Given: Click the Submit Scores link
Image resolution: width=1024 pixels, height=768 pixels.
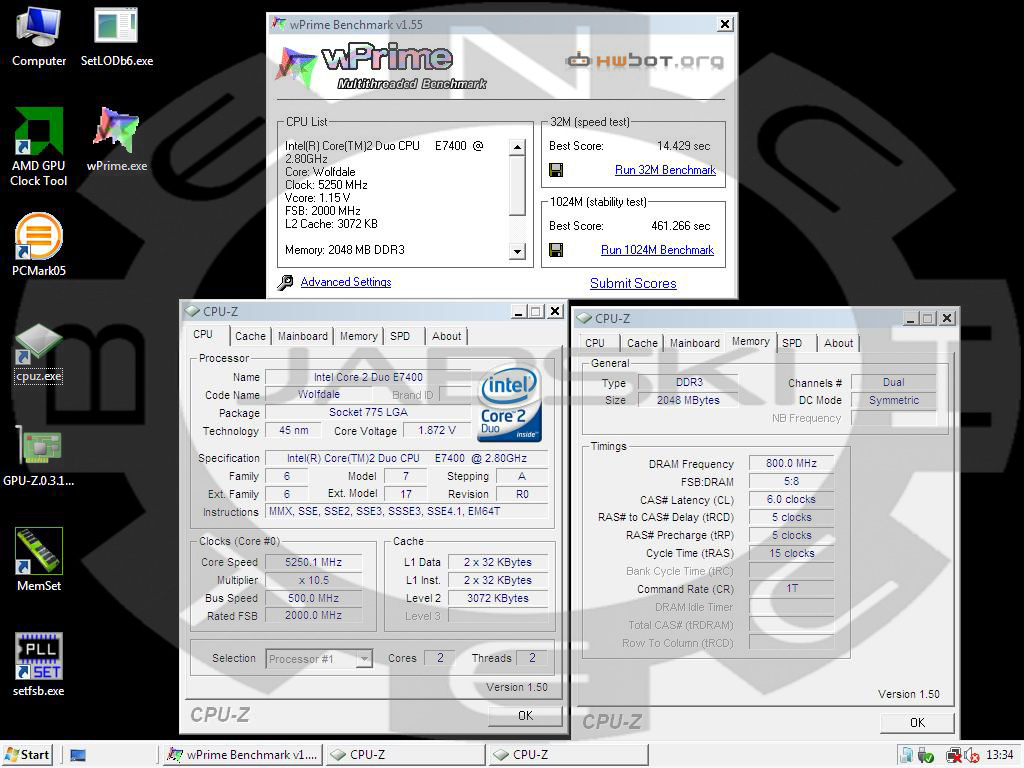Looking at the screenshot, I should [633, 283].
